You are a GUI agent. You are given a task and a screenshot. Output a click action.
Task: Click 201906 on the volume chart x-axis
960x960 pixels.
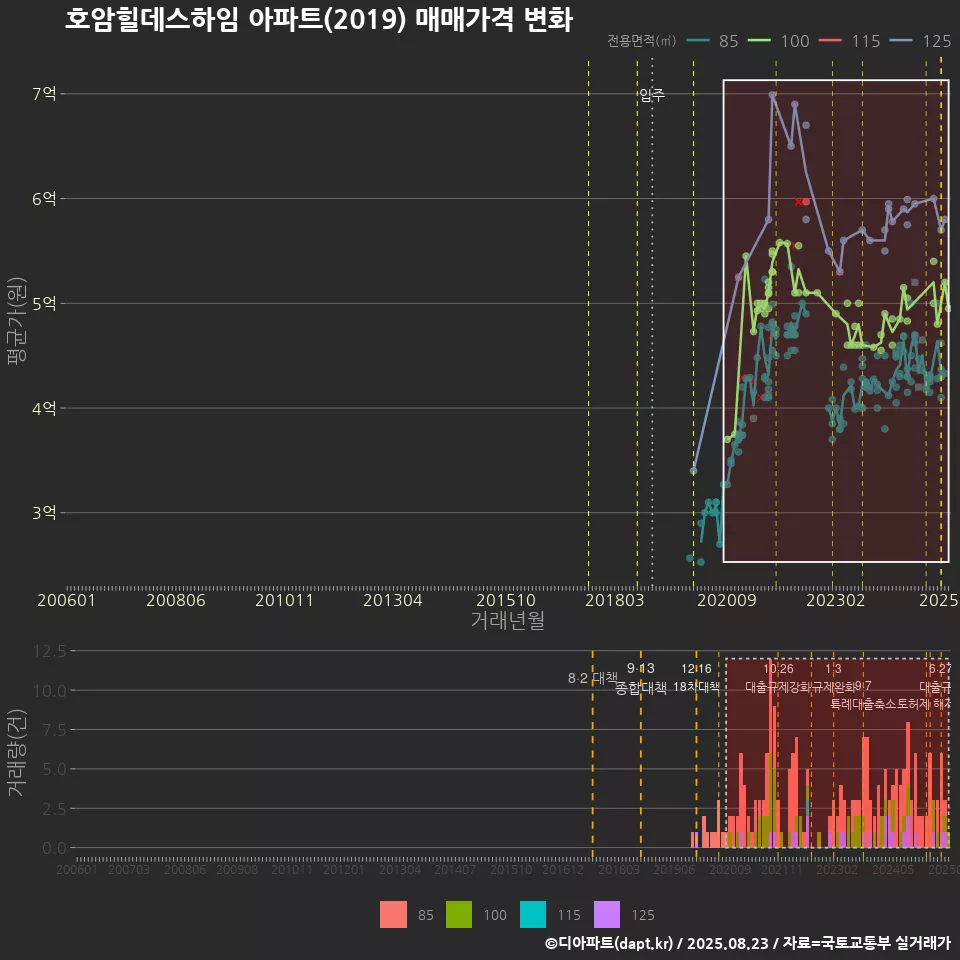[x=674, y=869]
